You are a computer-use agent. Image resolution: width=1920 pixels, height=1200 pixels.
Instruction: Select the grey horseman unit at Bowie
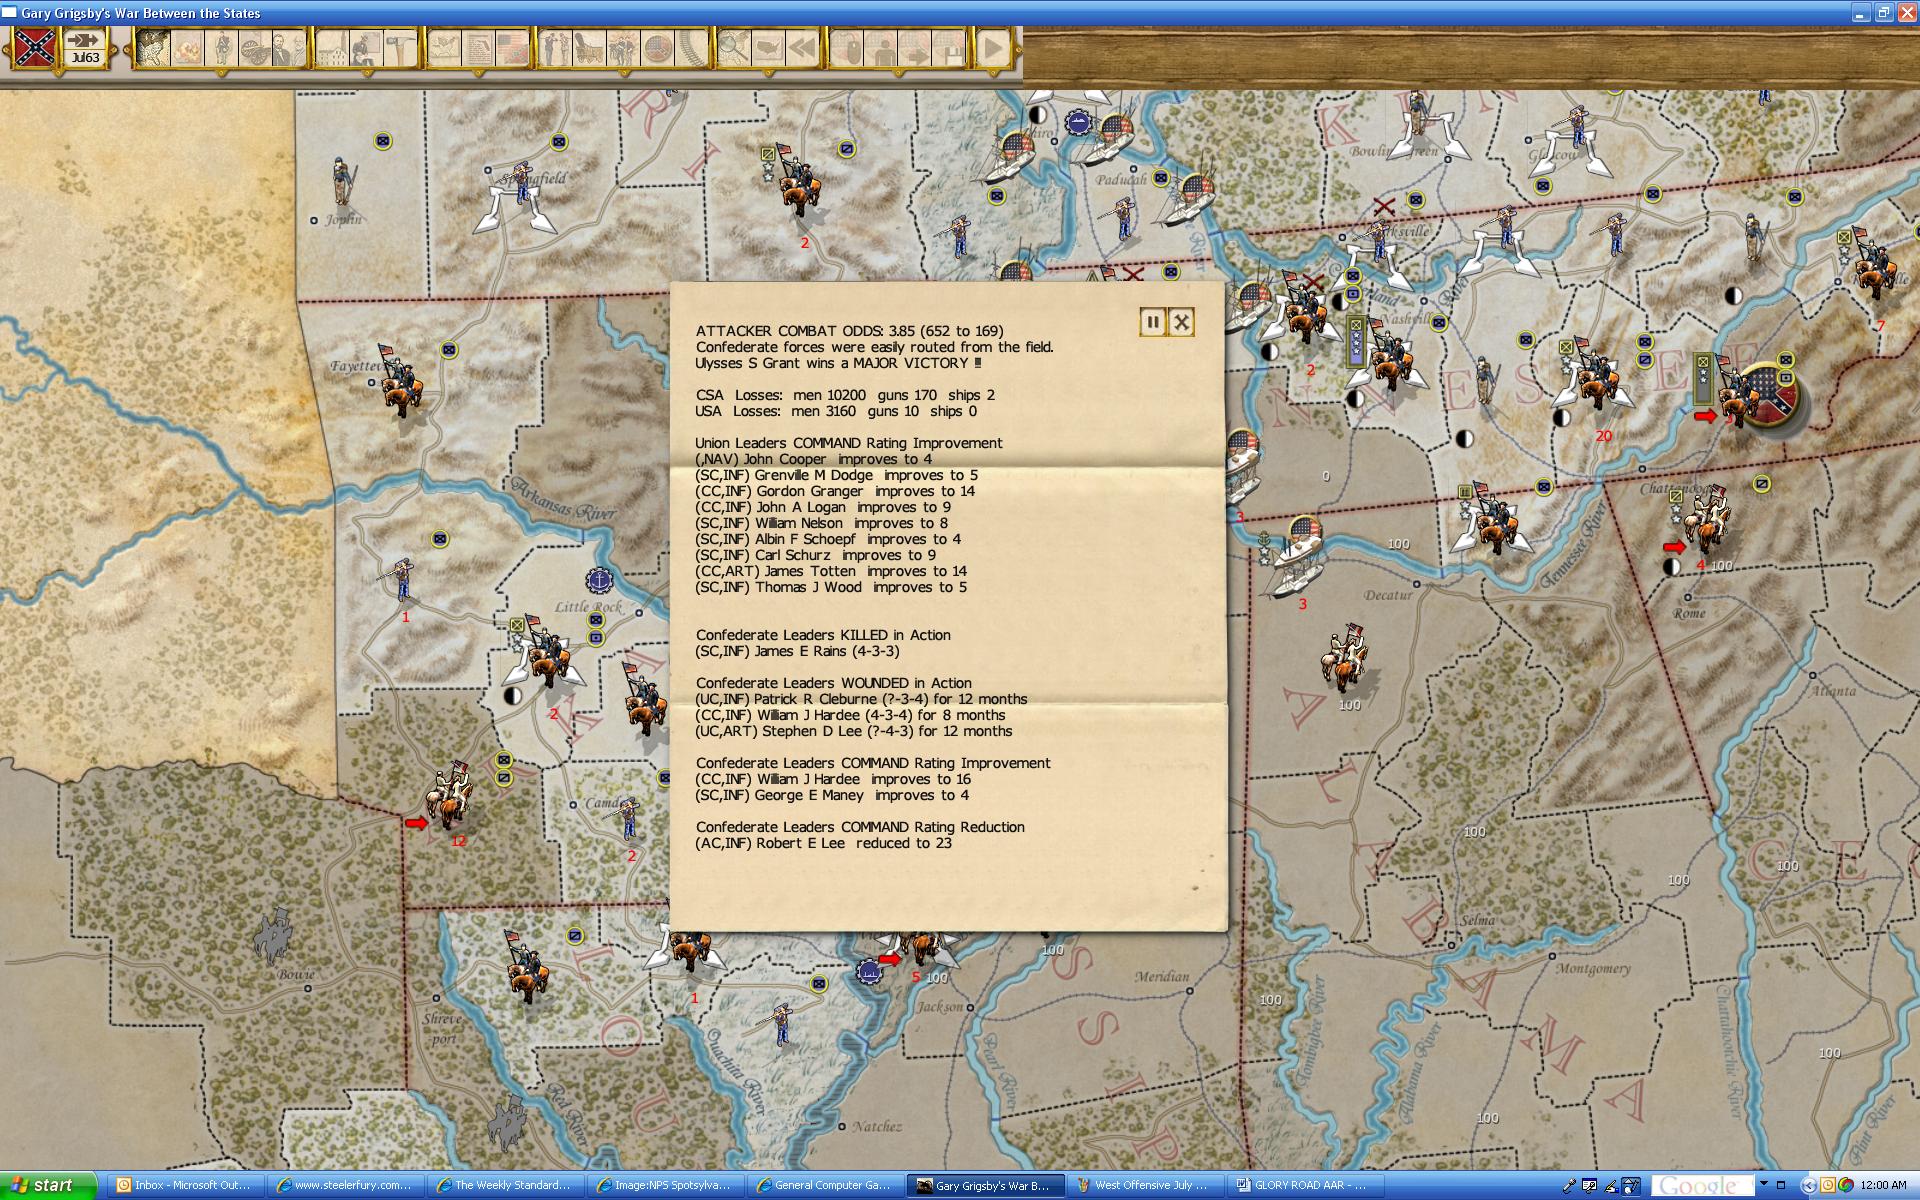coord(271,935)
